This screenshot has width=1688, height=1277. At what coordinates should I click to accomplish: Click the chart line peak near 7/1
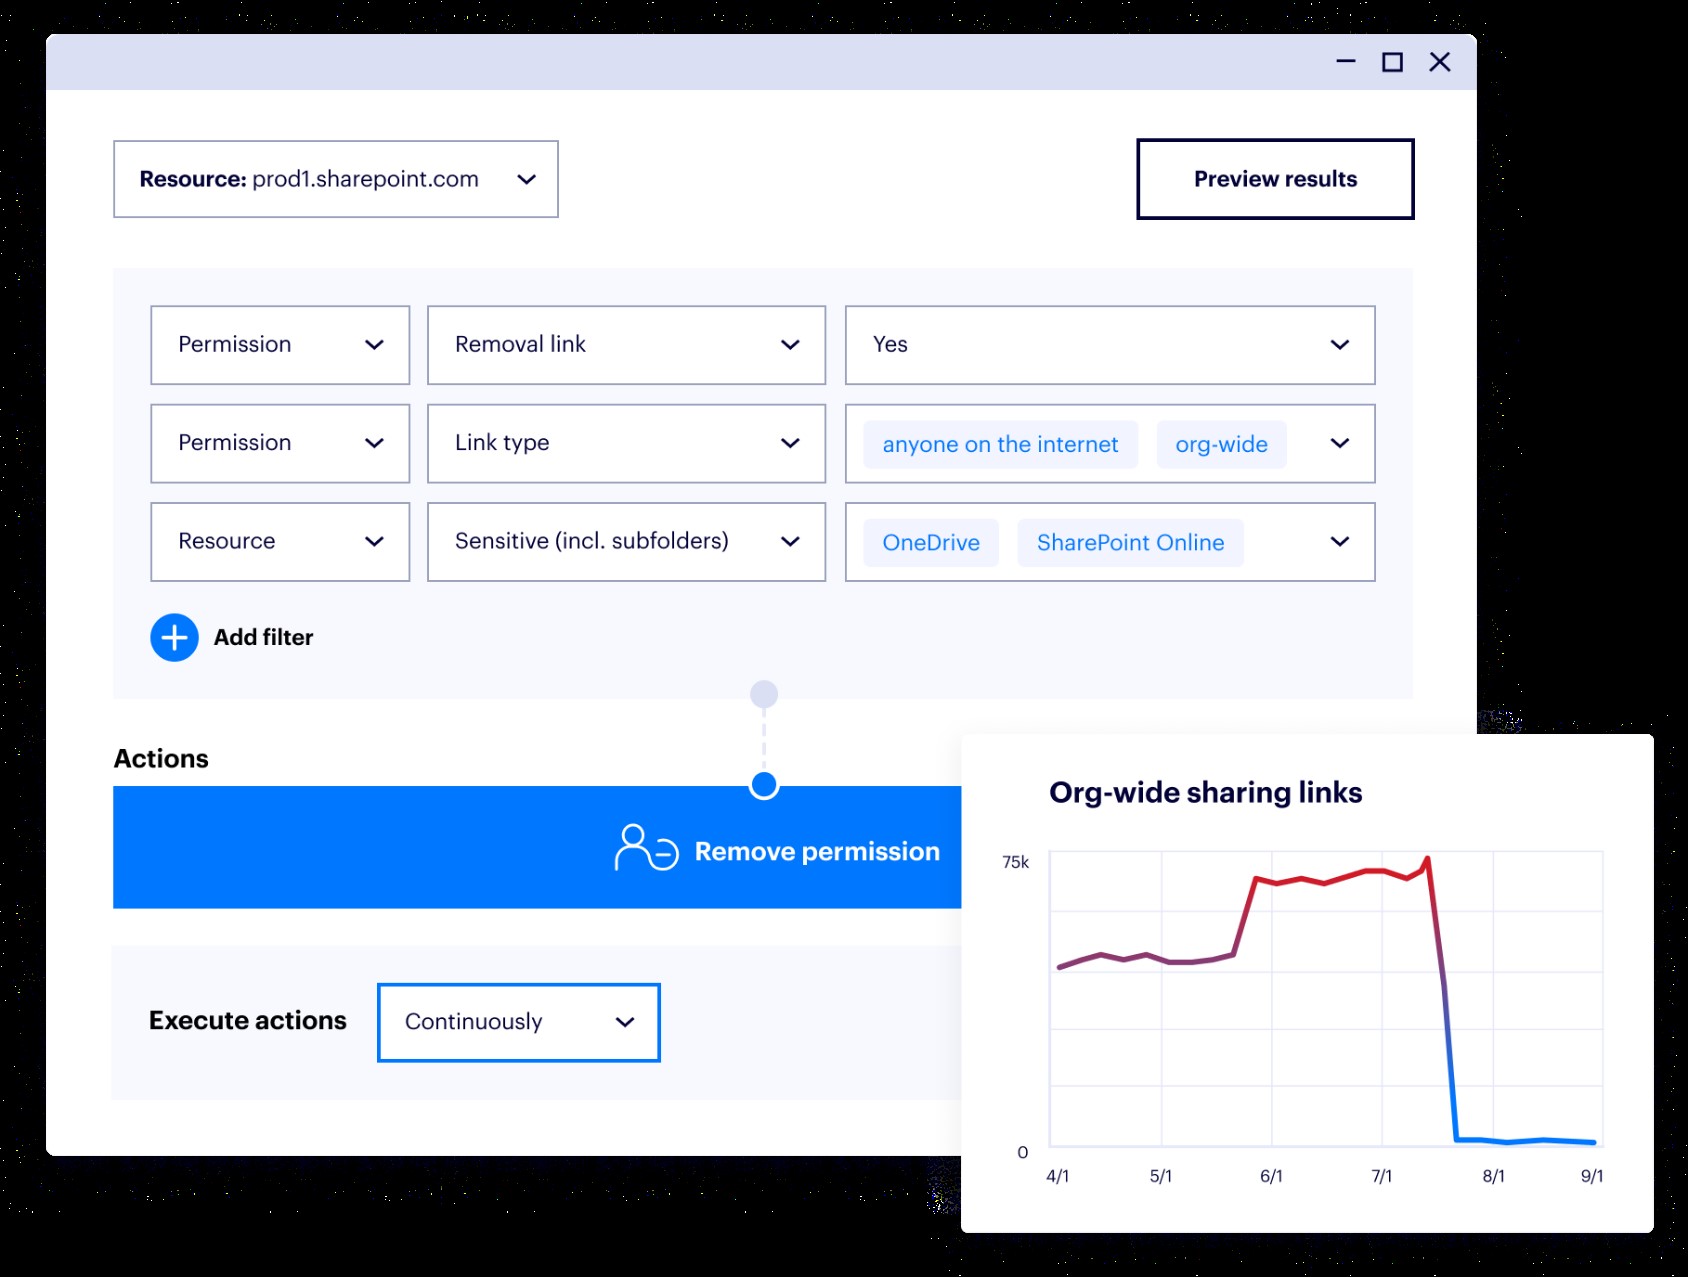click(x=1426, y=859)
